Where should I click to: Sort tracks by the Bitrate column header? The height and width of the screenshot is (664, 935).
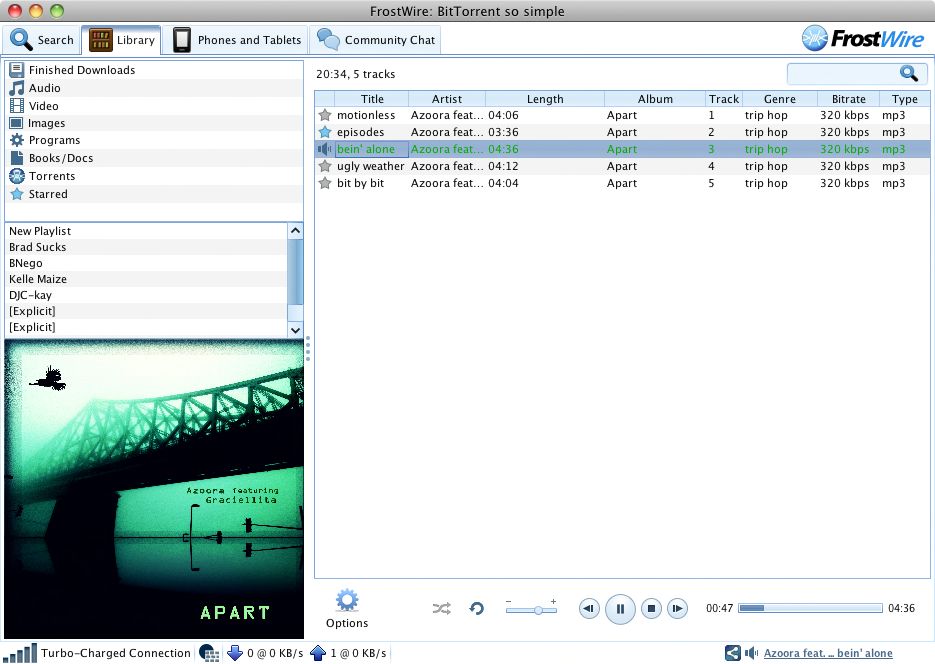coord(848,99)
